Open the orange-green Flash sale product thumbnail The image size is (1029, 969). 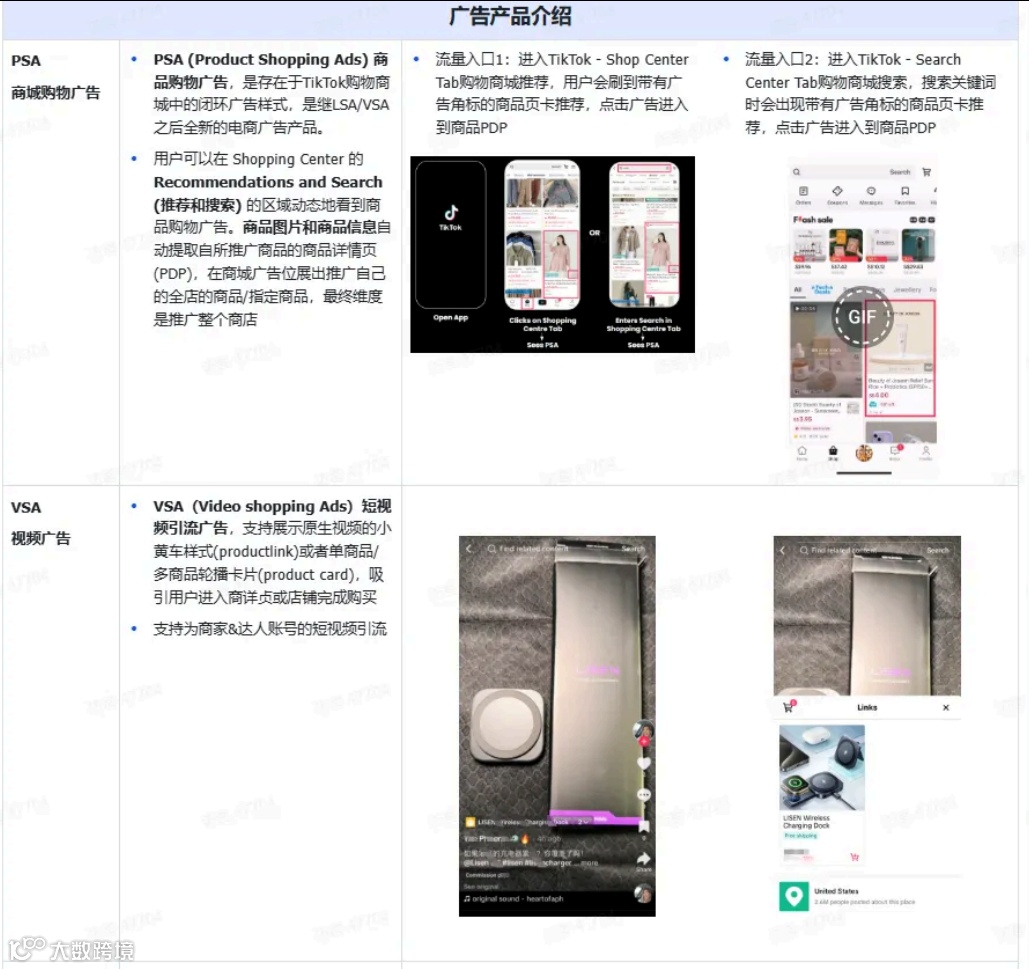[846, 246]
